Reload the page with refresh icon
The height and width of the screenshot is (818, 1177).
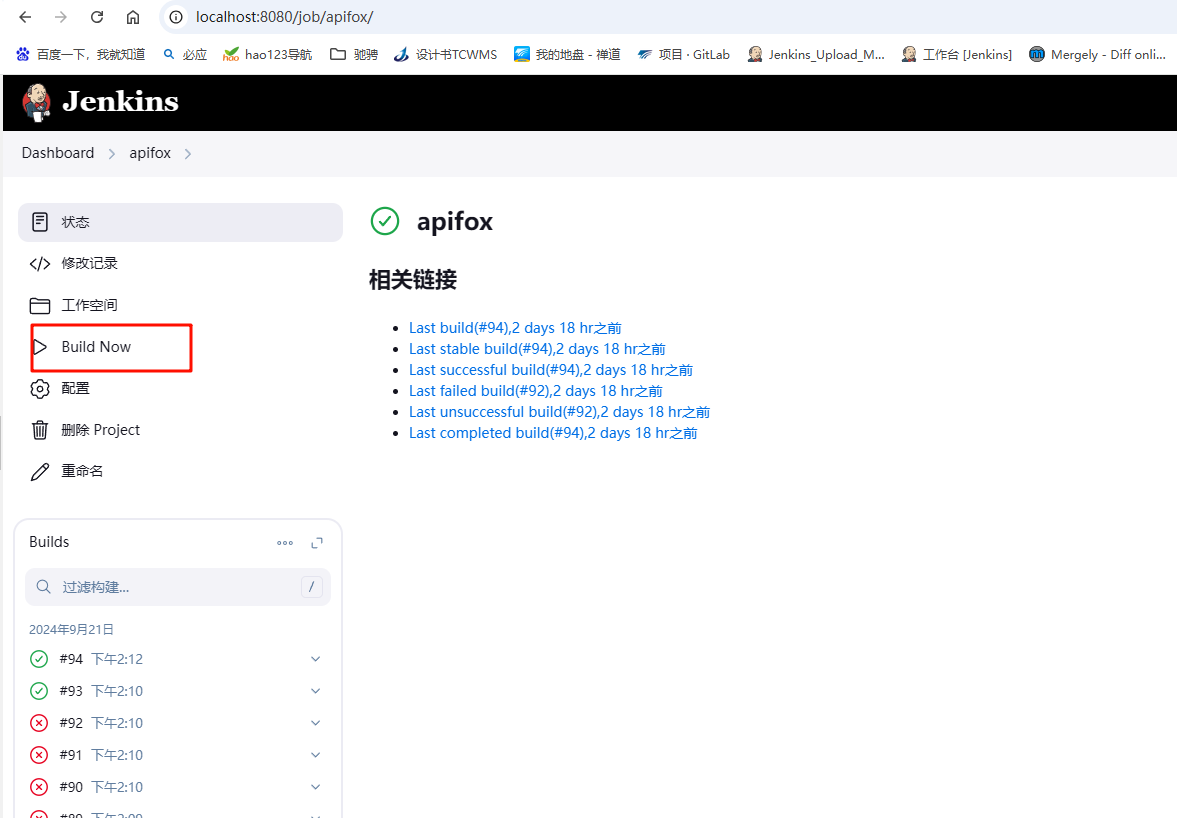pyautogui.click(x=97, y=17)
